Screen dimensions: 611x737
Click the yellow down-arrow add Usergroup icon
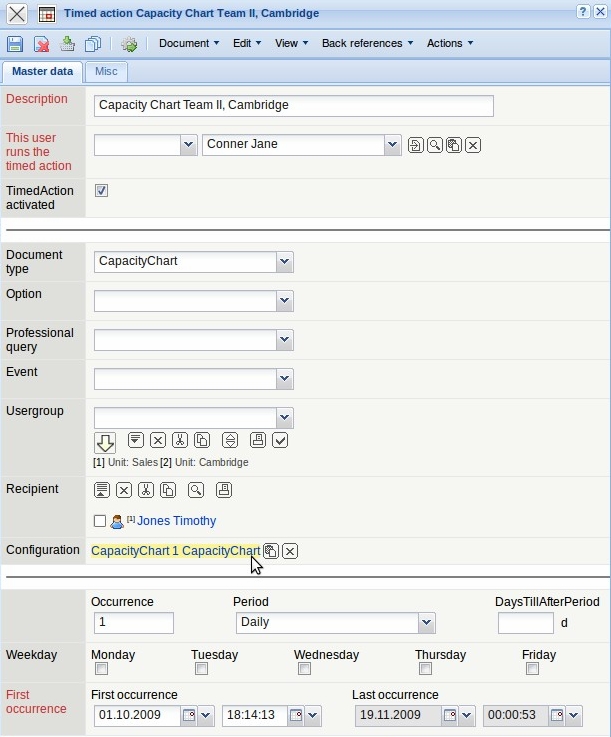point(105,442)
